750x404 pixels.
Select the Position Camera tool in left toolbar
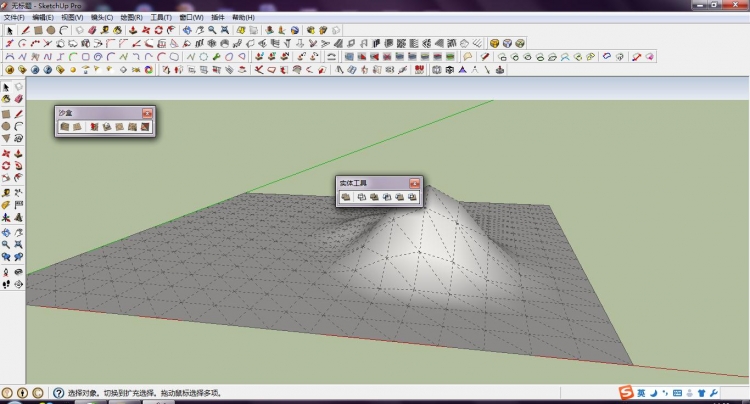click(x=6, y=272)
